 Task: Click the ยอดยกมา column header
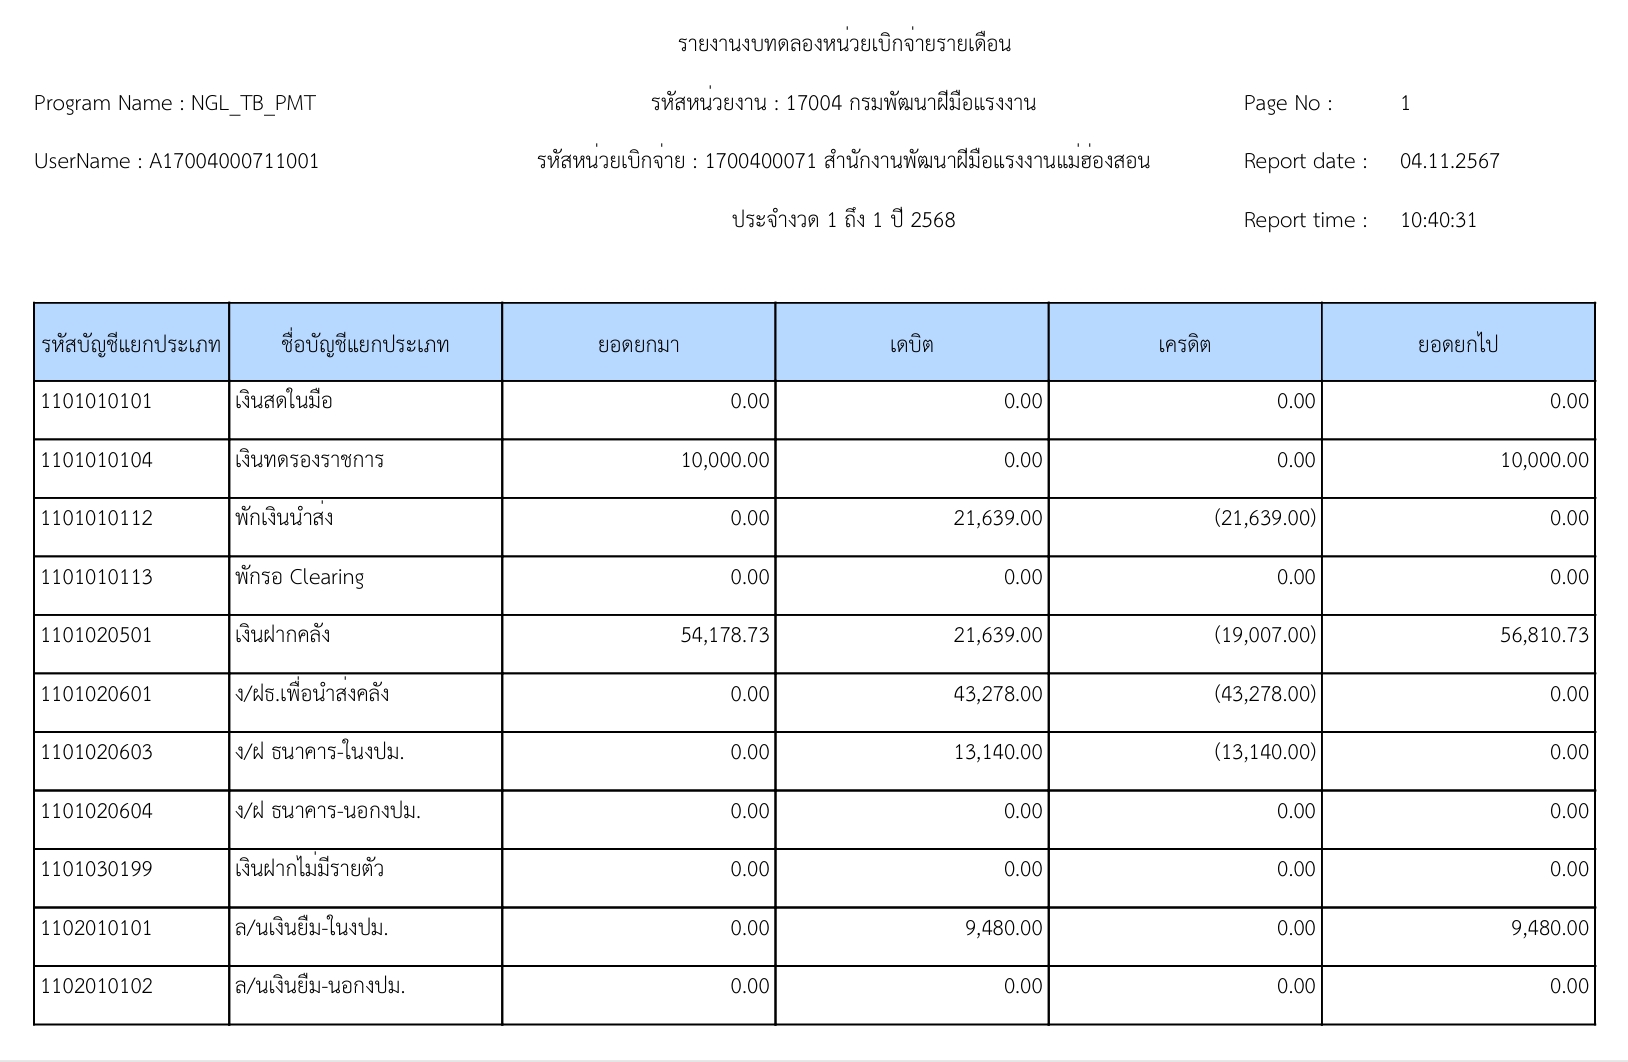638,345
